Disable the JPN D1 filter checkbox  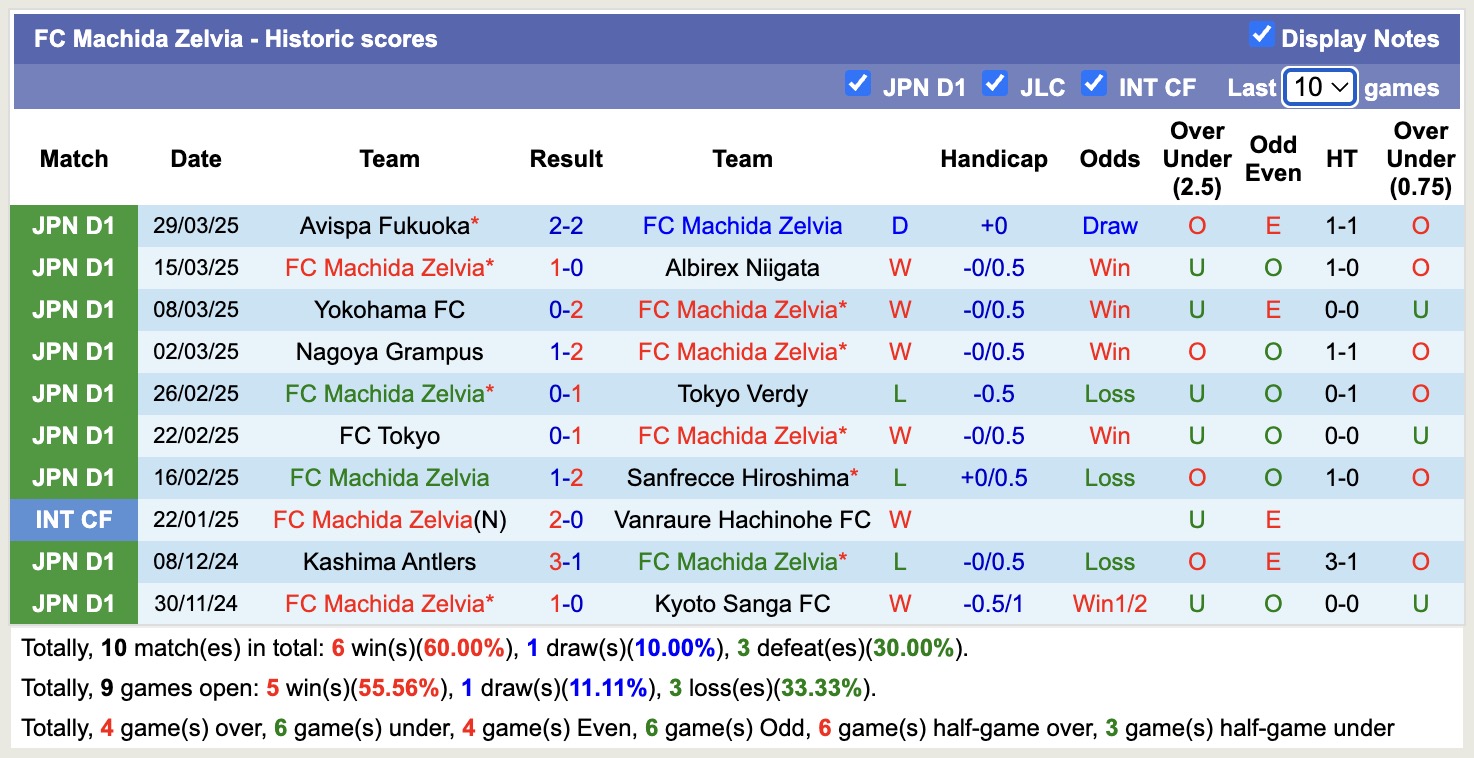(858, 84)
